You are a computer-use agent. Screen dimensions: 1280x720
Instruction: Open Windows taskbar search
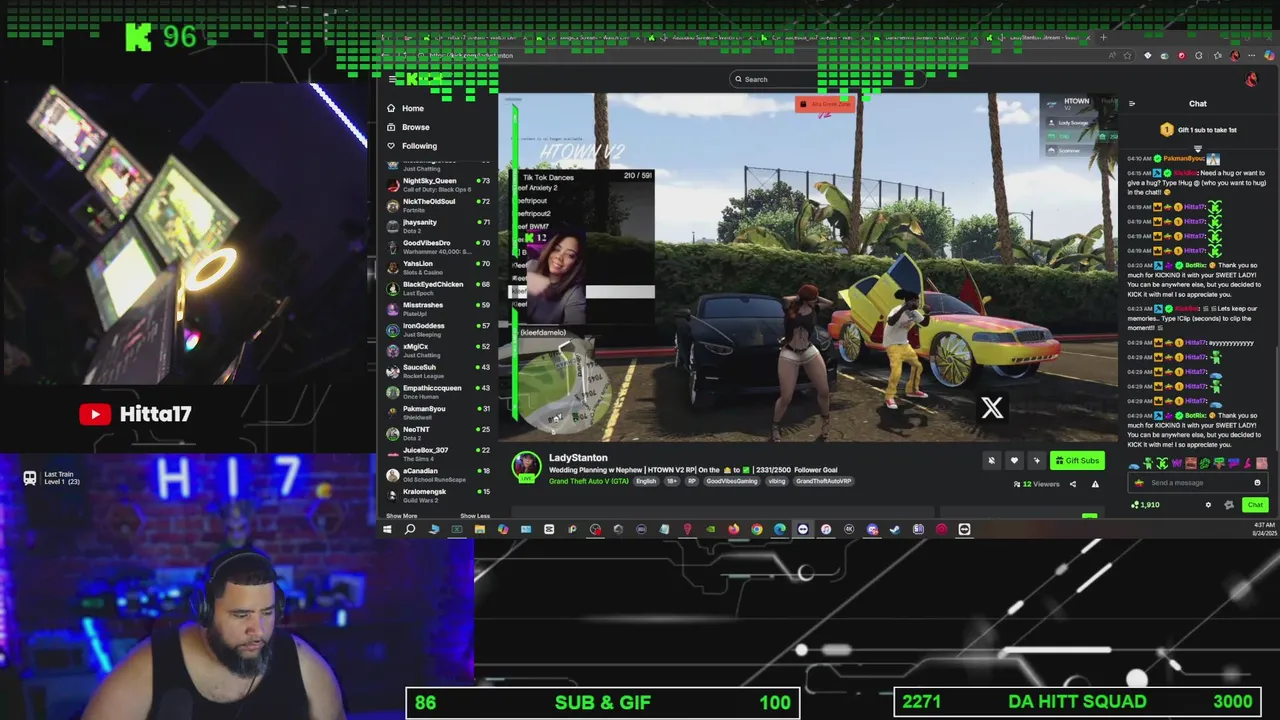tap(410, 529)
